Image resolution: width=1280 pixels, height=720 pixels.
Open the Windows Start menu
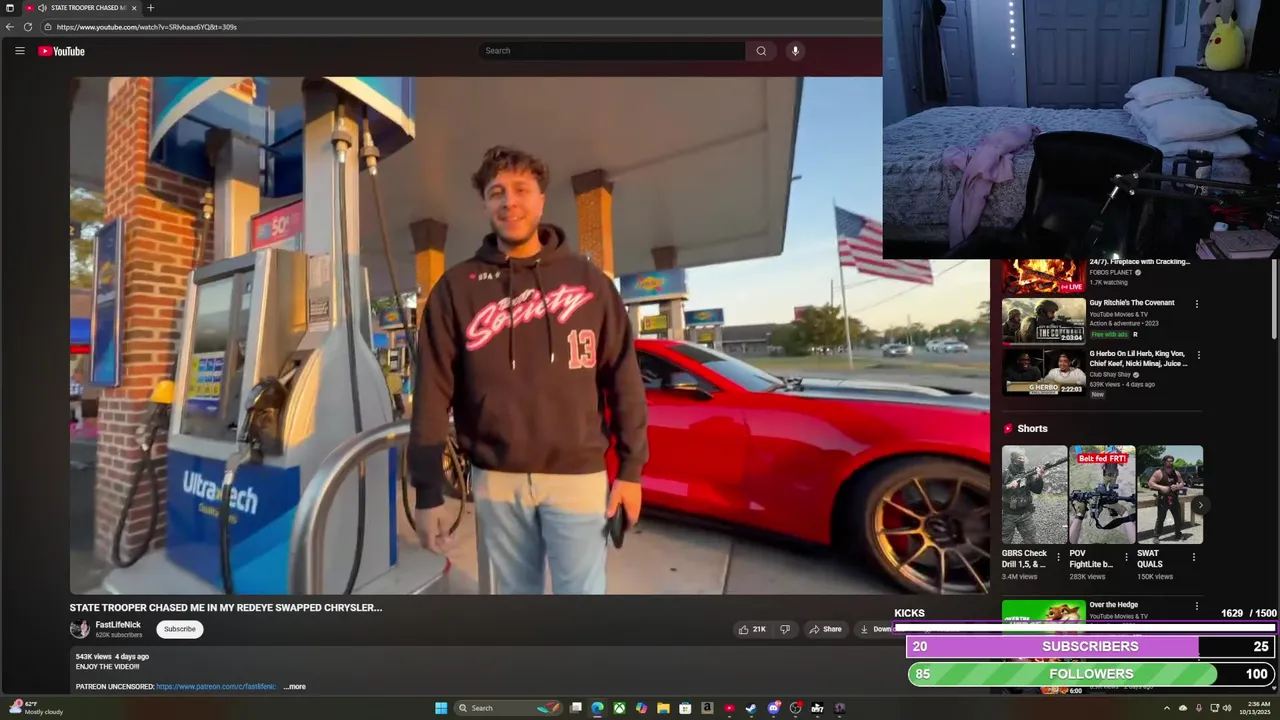pos(441,708)
